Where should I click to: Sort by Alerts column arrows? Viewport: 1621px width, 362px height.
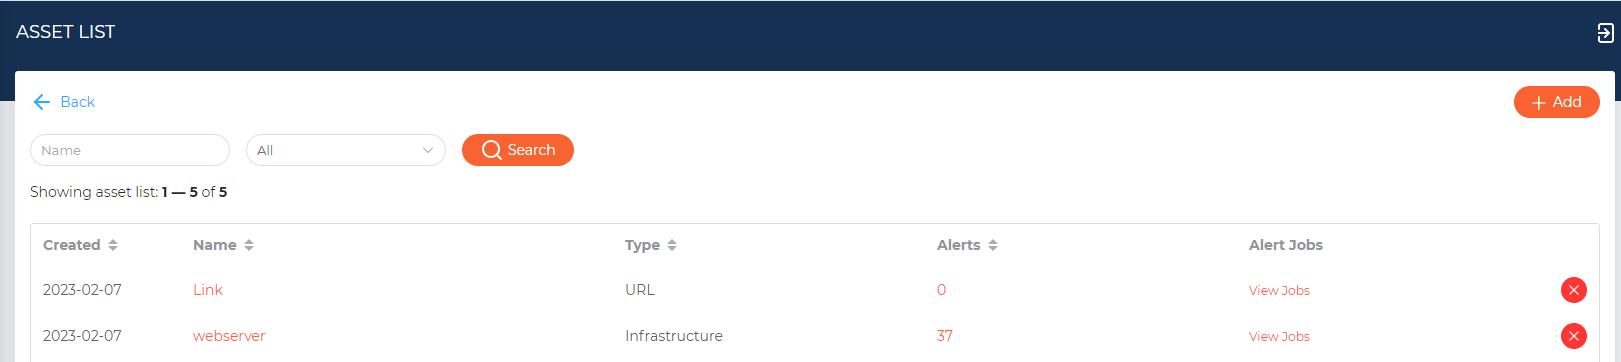tap(993, 245)
